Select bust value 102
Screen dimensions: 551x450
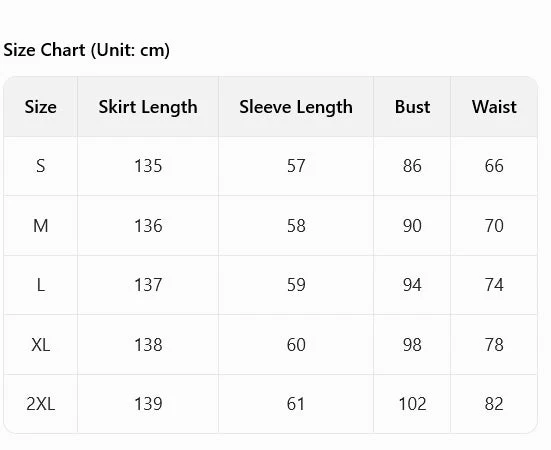point(412,404)
